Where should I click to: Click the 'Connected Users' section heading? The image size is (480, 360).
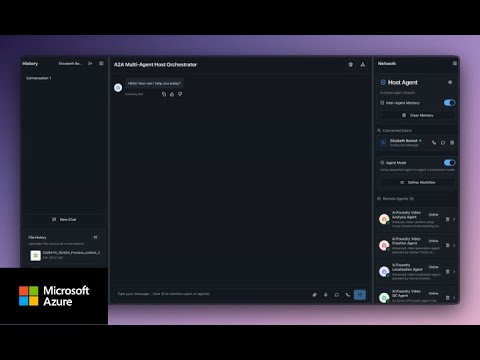click(x=397, y=131)
